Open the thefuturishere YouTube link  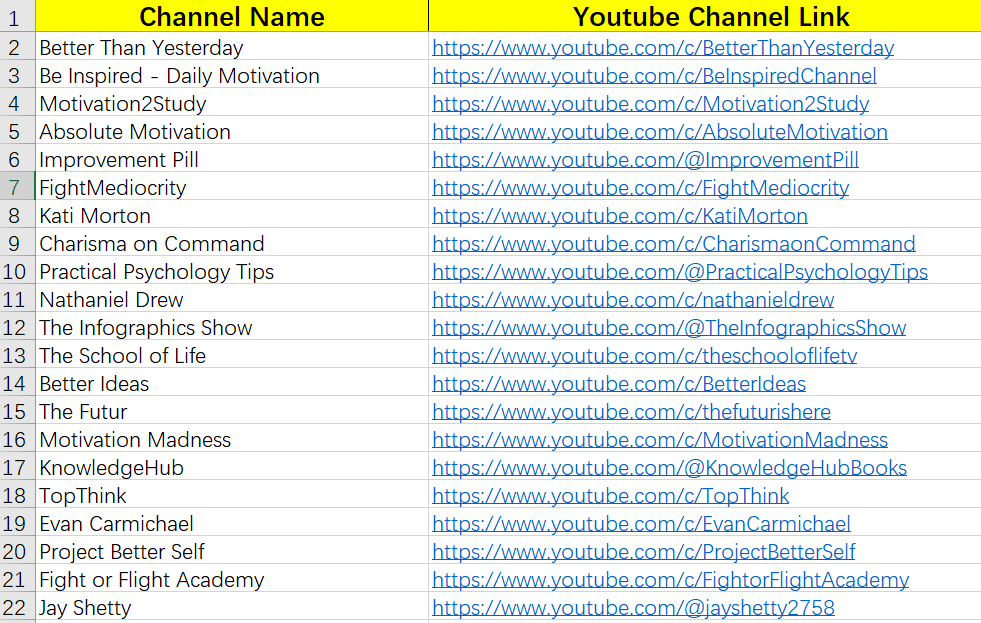click(631, 412)
